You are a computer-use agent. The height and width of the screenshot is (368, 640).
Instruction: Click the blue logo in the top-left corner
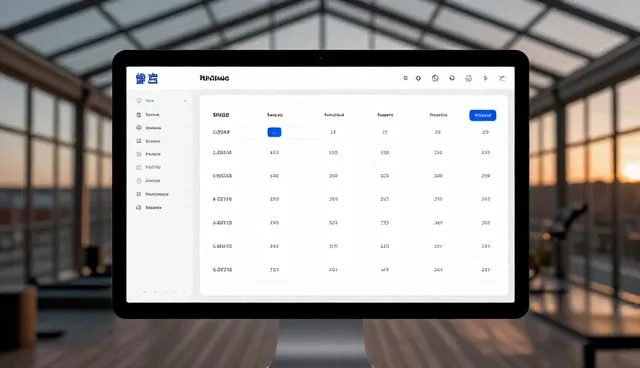pyautogui.click(x=147, y=78)
